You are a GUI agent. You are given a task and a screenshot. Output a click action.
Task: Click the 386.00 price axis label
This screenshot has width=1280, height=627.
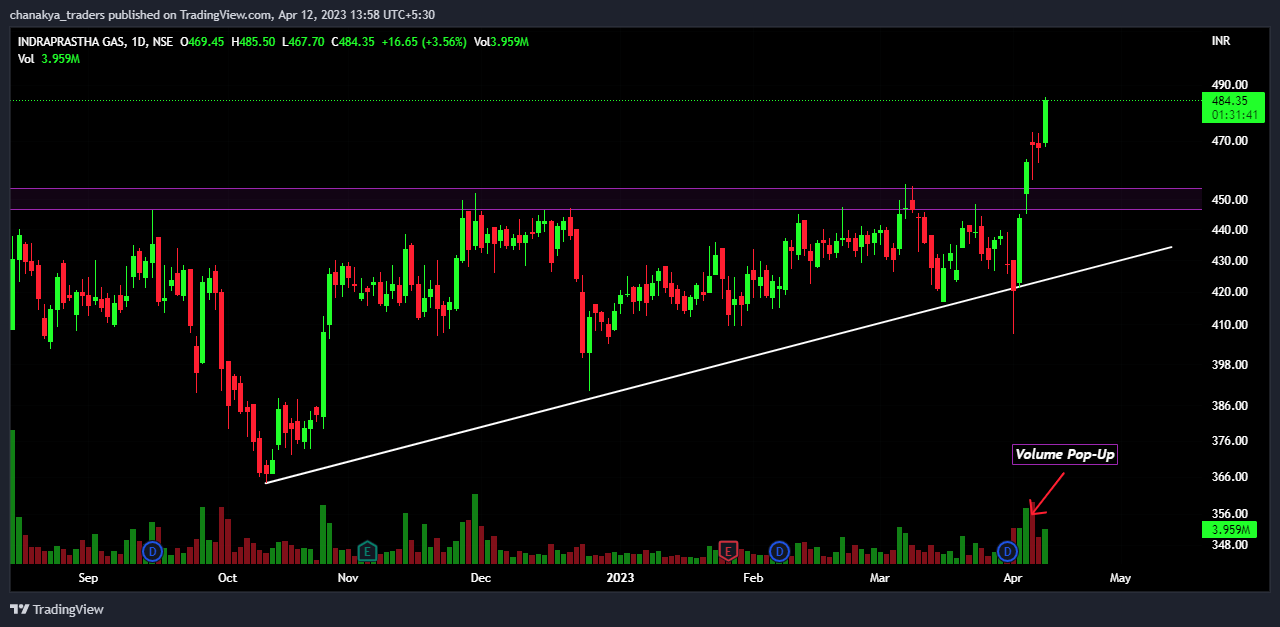point(1229,406)
